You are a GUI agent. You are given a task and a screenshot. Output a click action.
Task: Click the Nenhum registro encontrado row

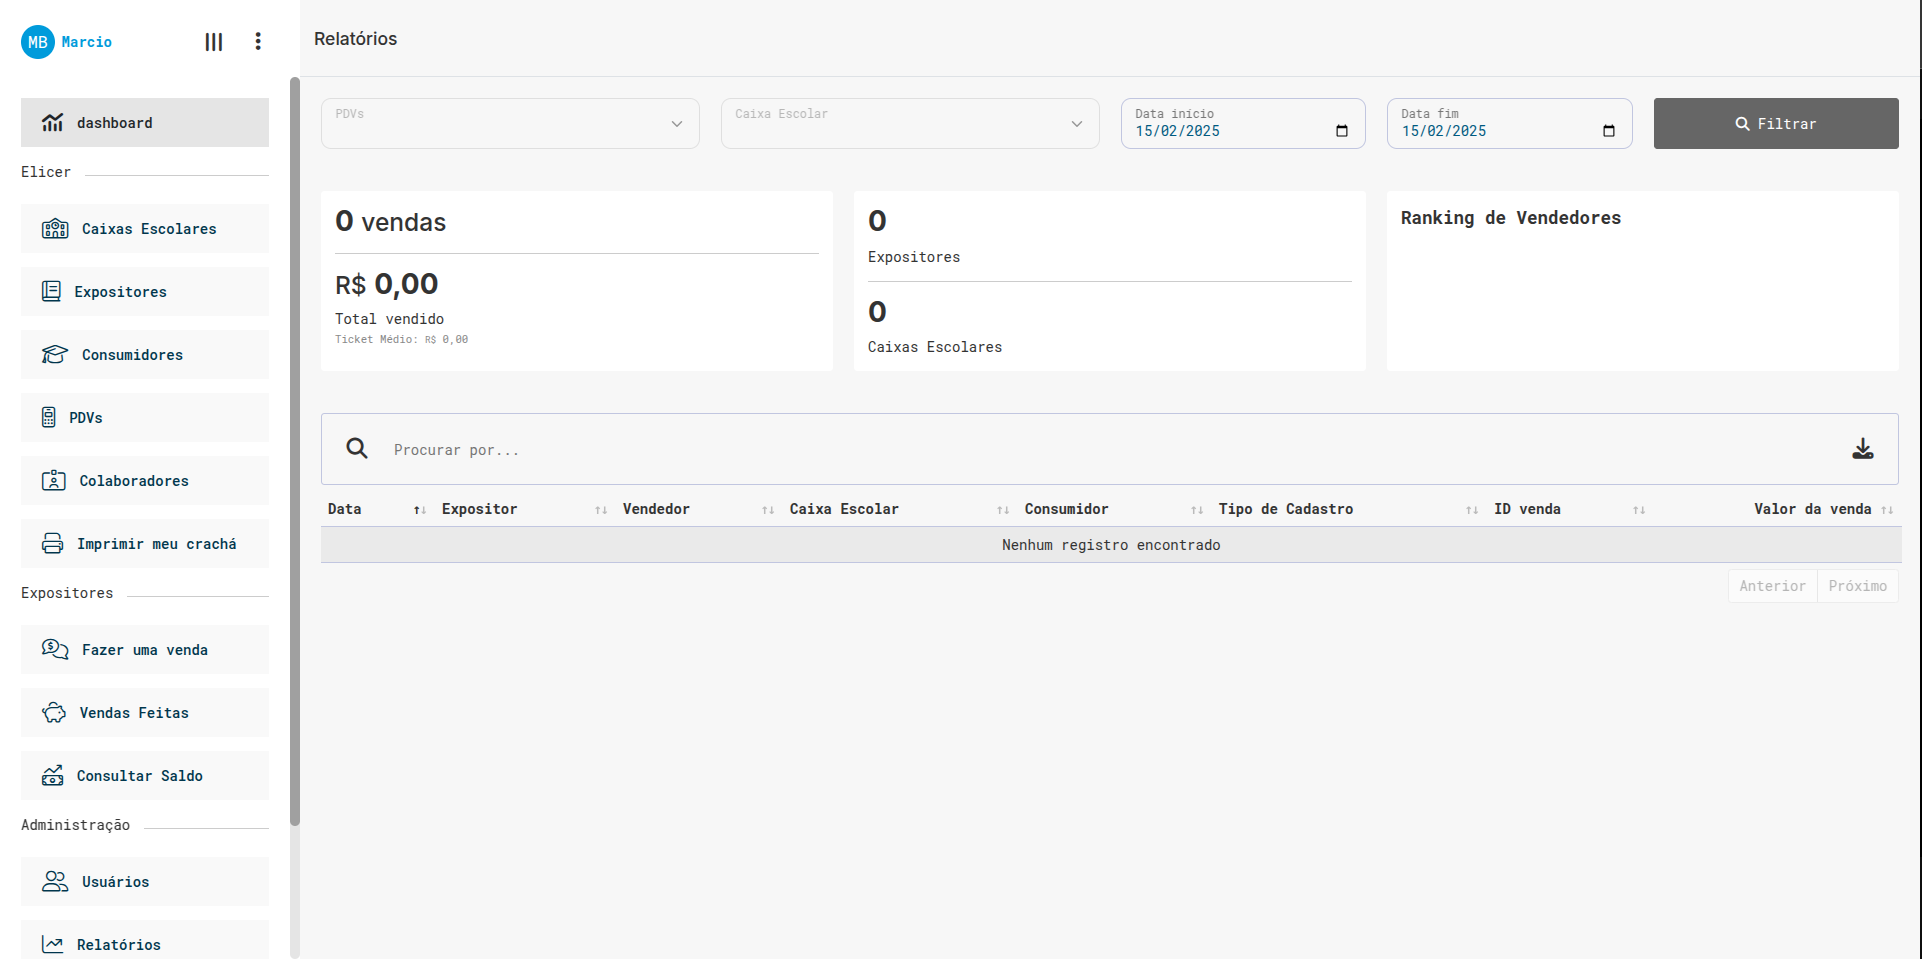1111,545
